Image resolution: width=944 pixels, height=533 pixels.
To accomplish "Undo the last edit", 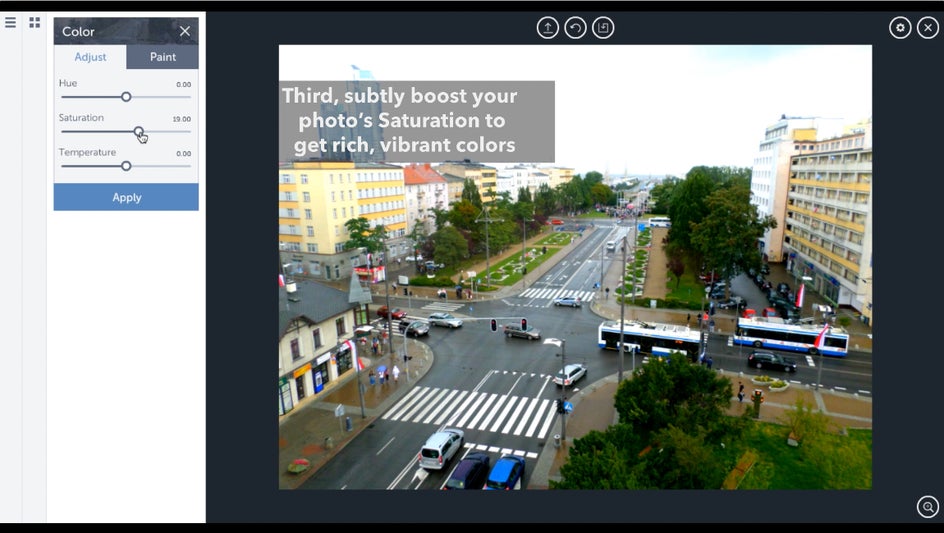I will click(575, 28).
